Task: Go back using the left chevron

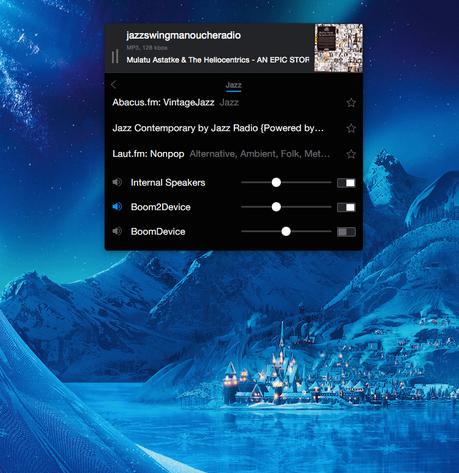Action: point(114,85)
